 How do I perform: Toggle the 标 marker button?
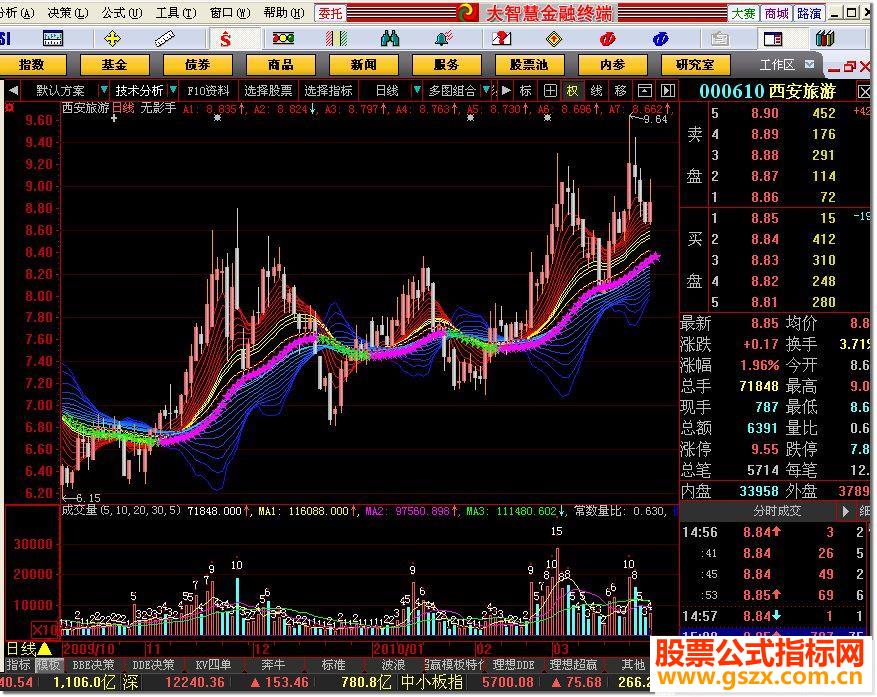526,90
